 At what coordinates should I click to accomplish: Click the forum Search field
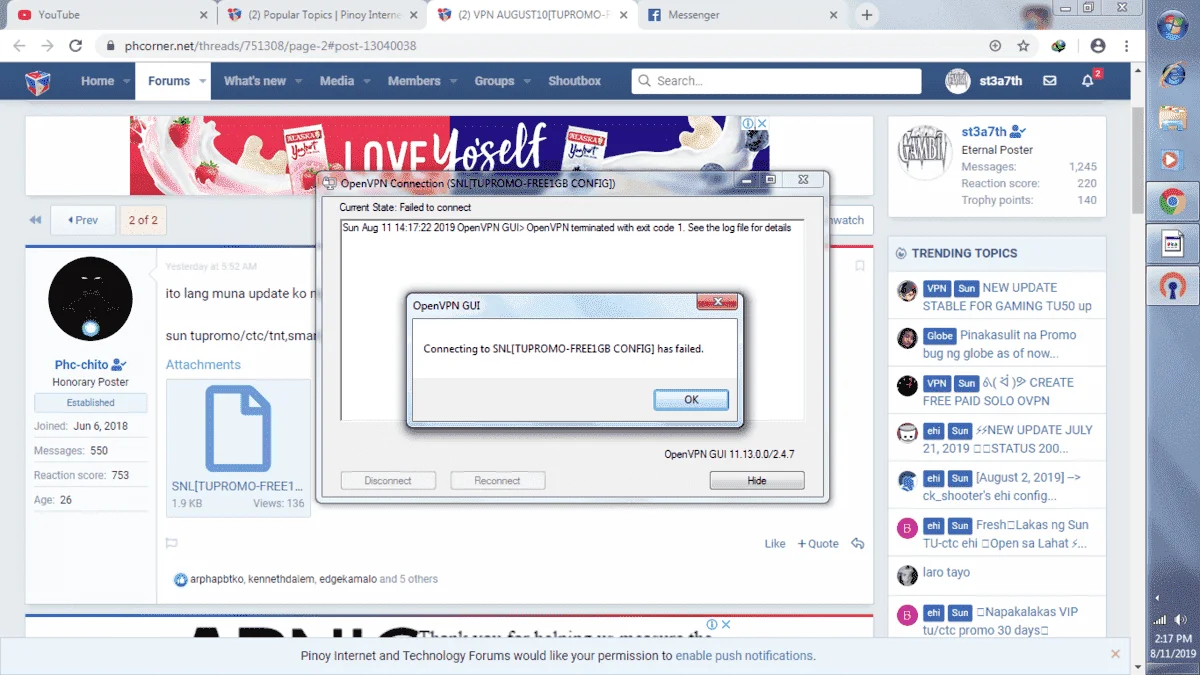click(776, 81)
